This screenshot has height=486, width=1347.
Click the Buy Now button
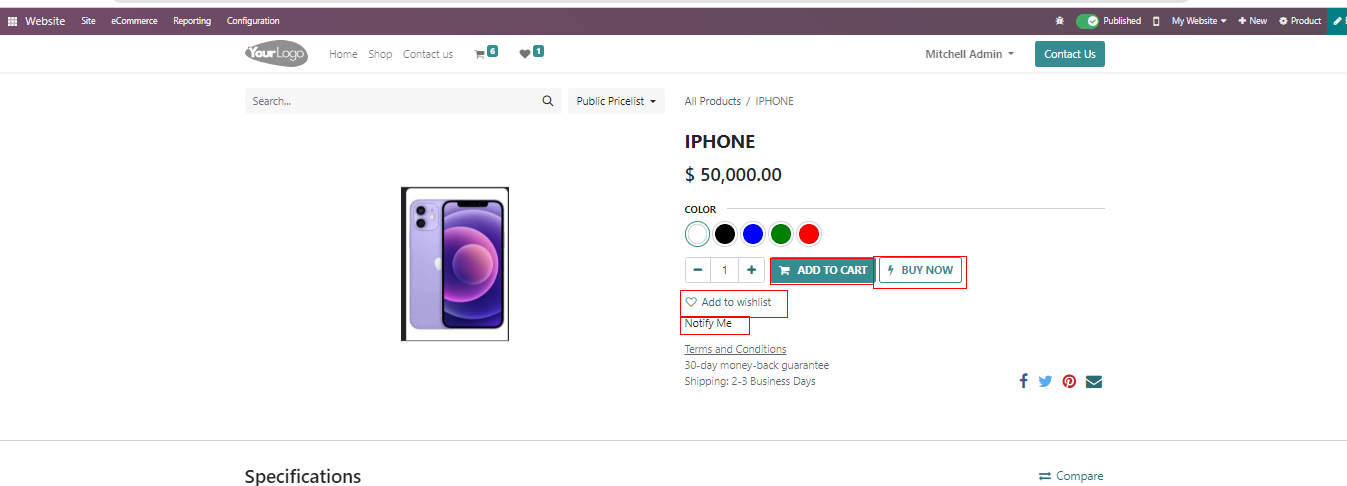(920, 270)
